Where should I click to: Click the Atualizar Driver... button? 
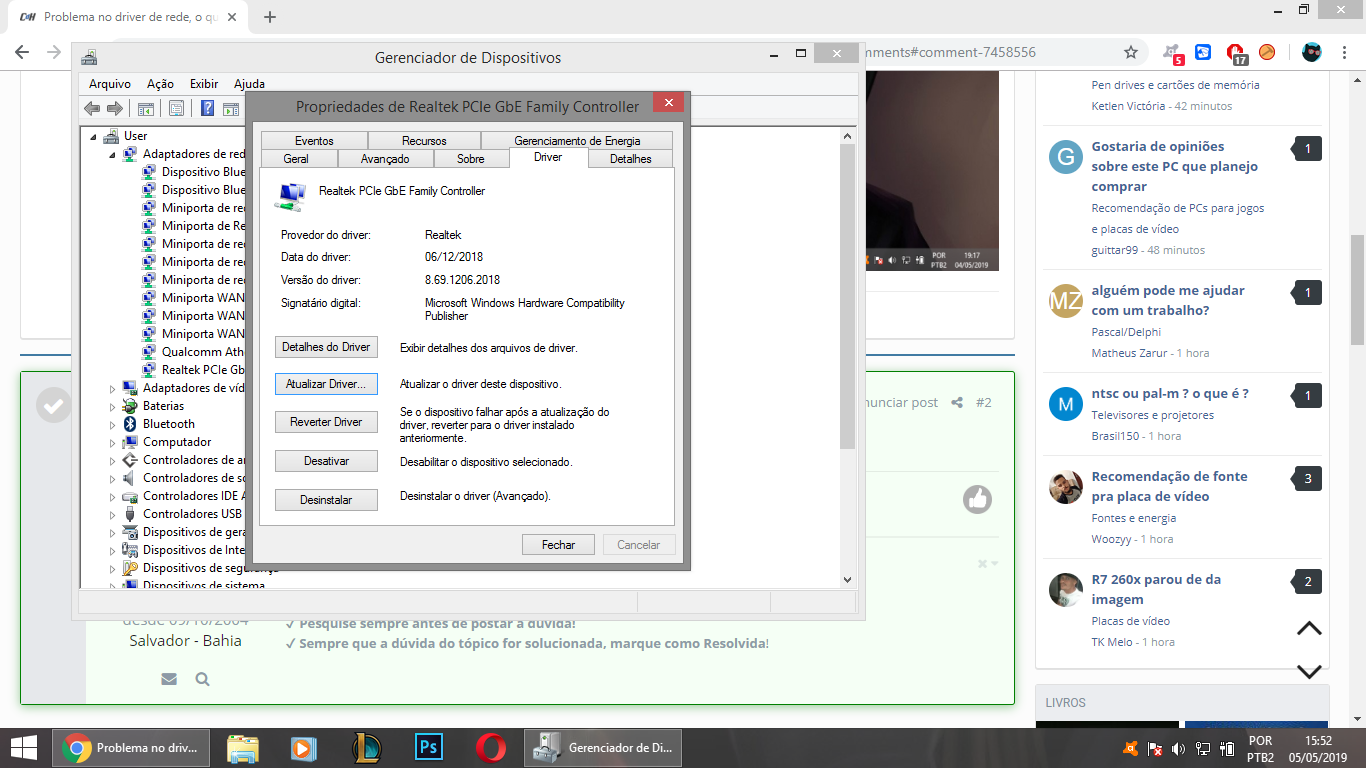[326, 383]
